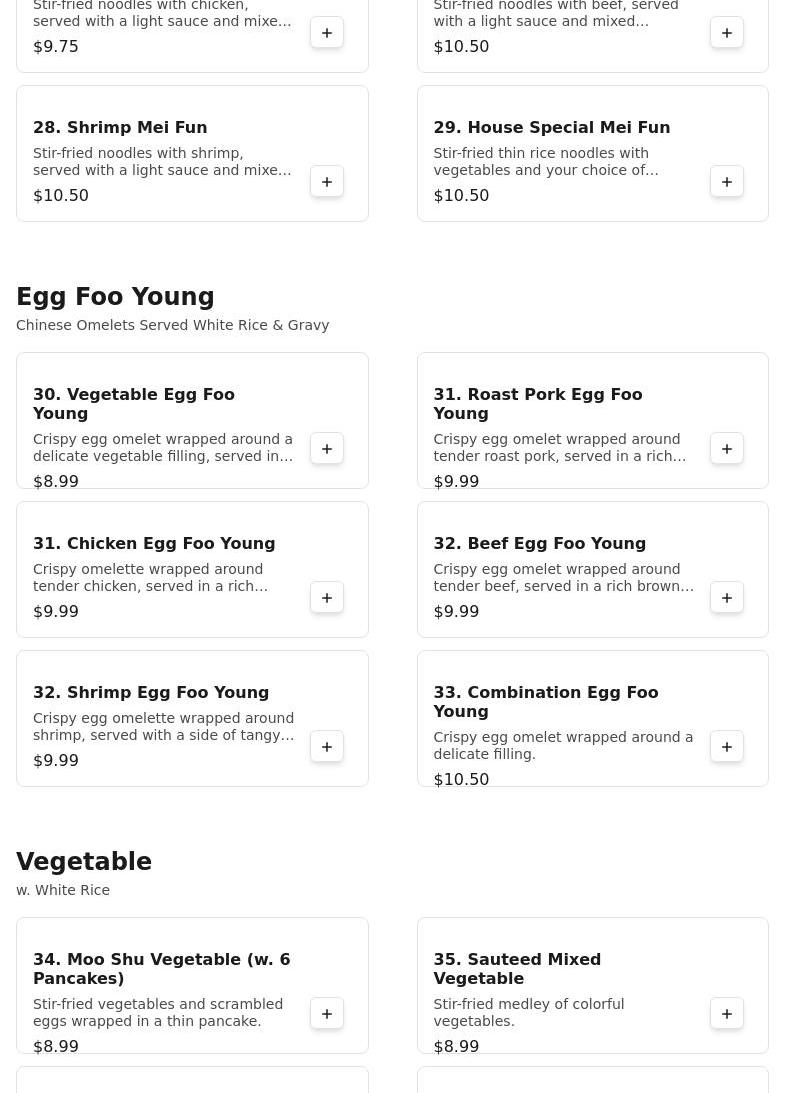
Task: Select Sauteed Mixed Vegetable title
Action: 517,969
